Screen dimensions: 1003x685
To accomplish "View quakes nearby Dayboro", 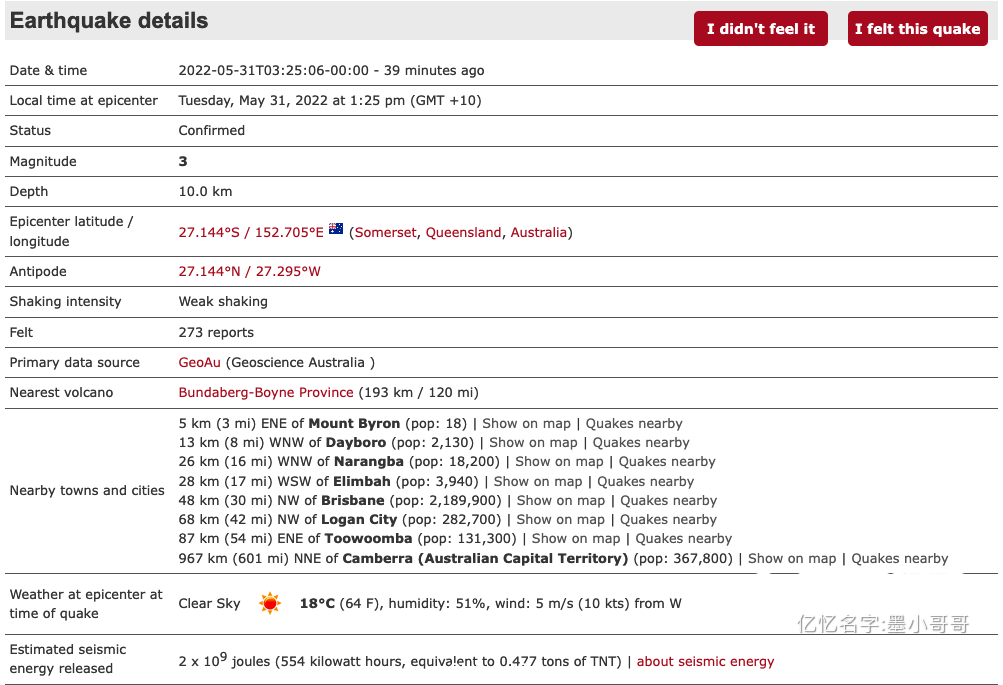I will [x=641, y=443].
